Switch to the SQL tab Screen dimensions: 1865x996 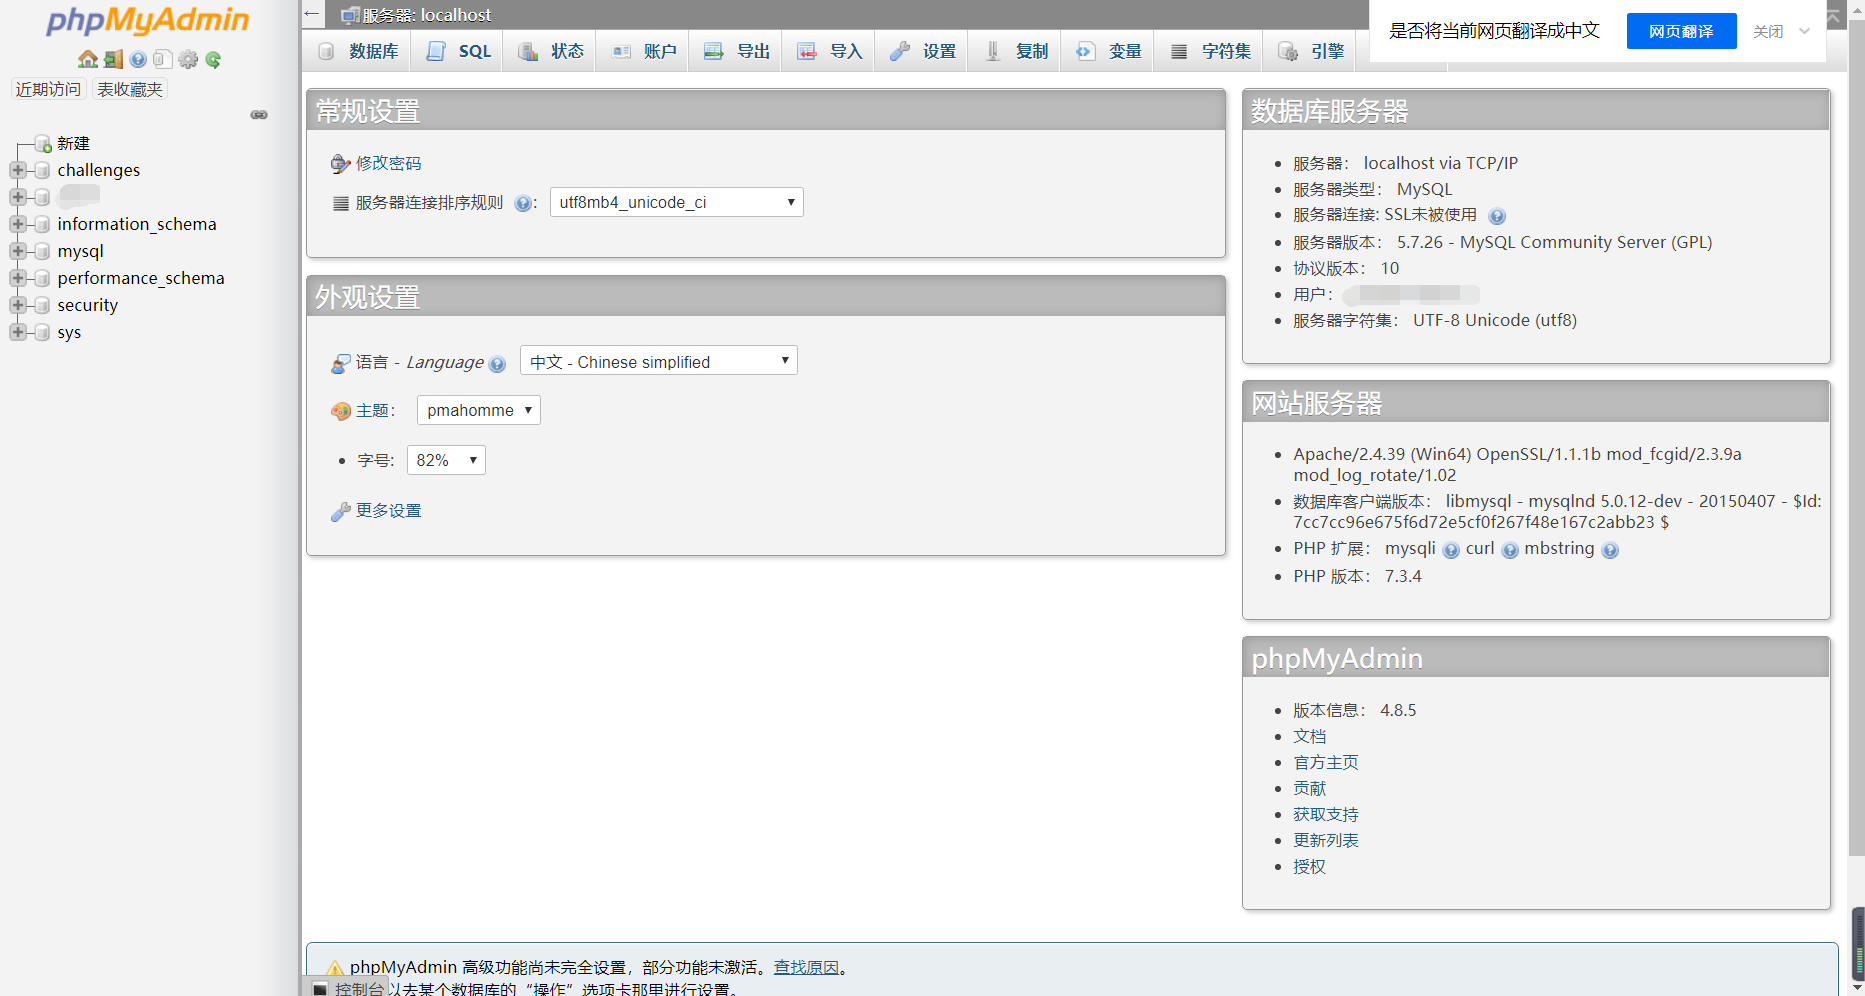click(x=456, y=51)
